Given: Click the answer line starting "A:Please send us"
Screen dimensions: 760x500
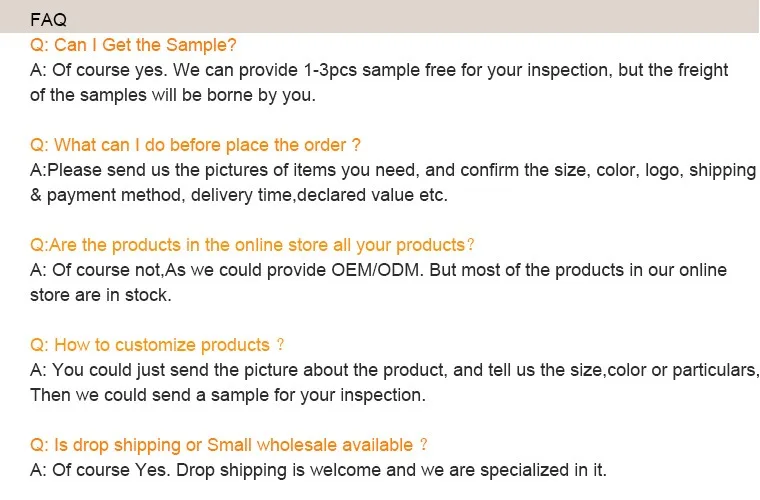Looking at the screenshot, I should pos(392,170).
